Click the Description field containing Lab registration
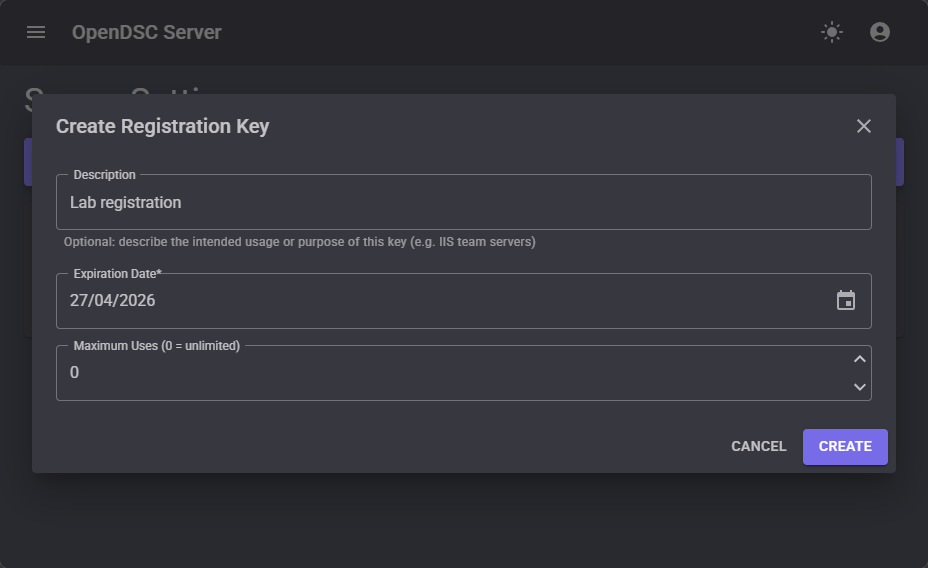This screenshot has height=568, width=928. click(x=463, y=202)
